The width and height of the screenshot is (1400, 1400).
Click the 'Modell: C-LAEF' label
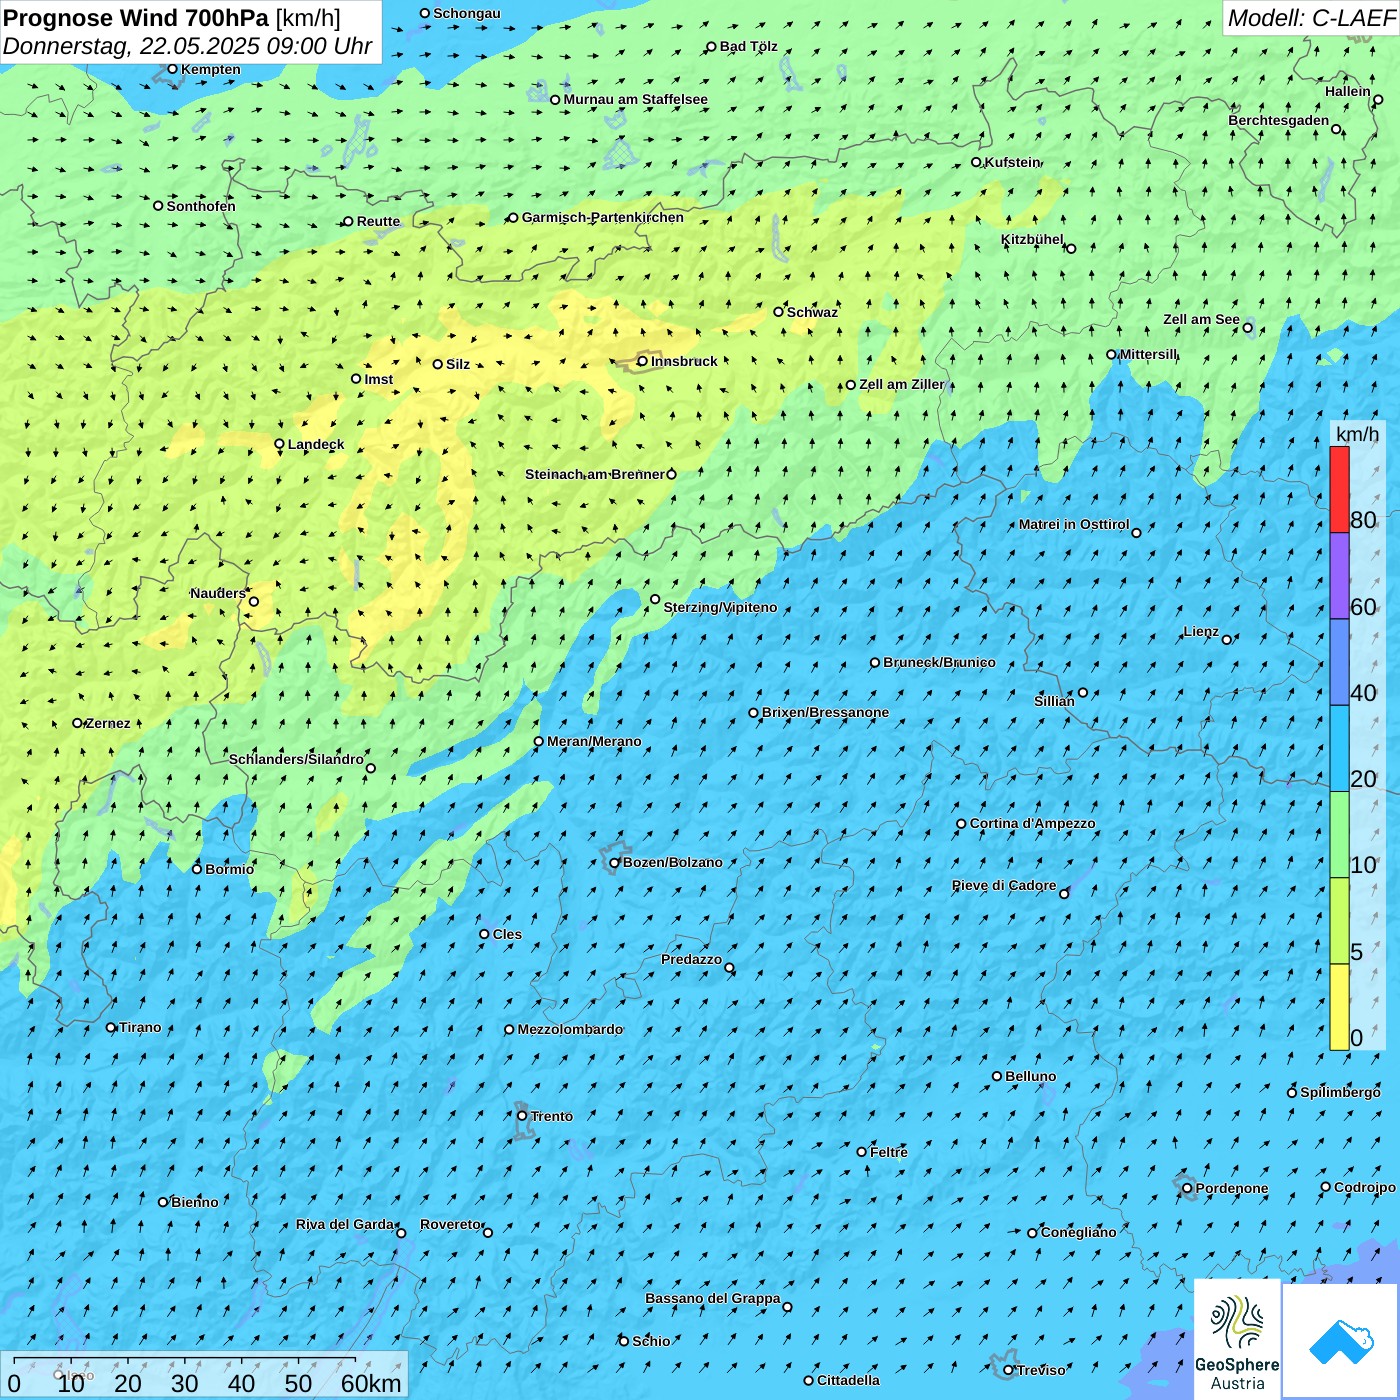(x=1311, y=18)
